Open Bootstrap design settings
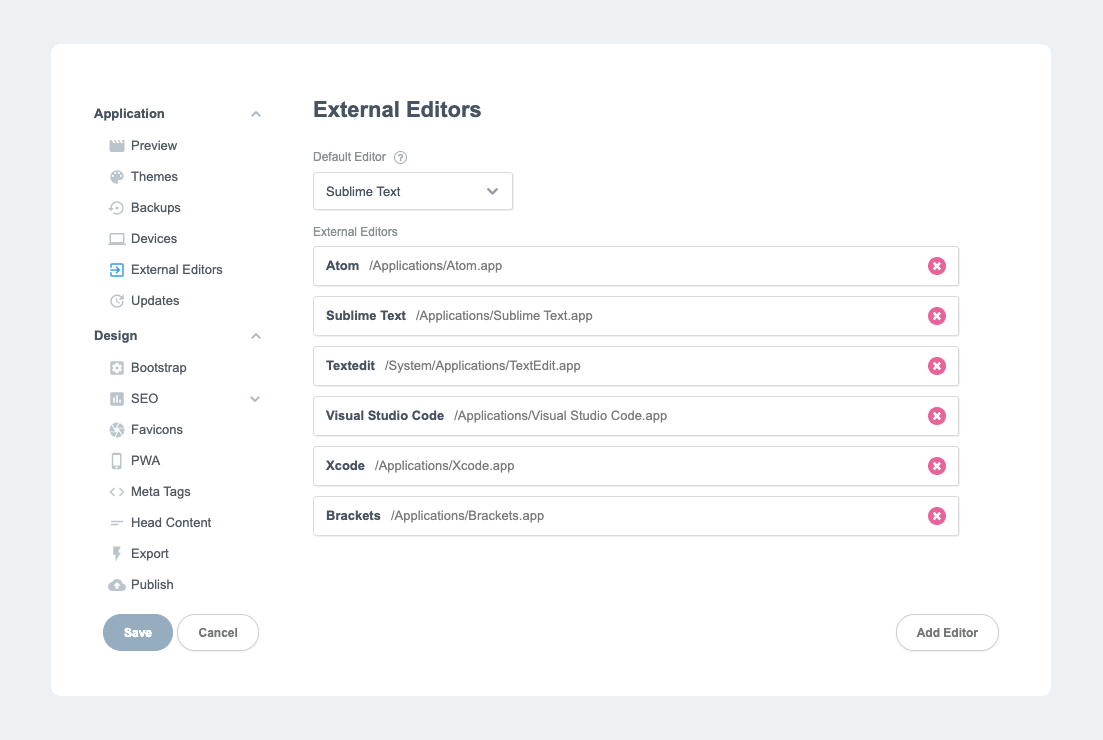Image resolution: width=1103 pixels, height=740 pixels. click(158, 368)
